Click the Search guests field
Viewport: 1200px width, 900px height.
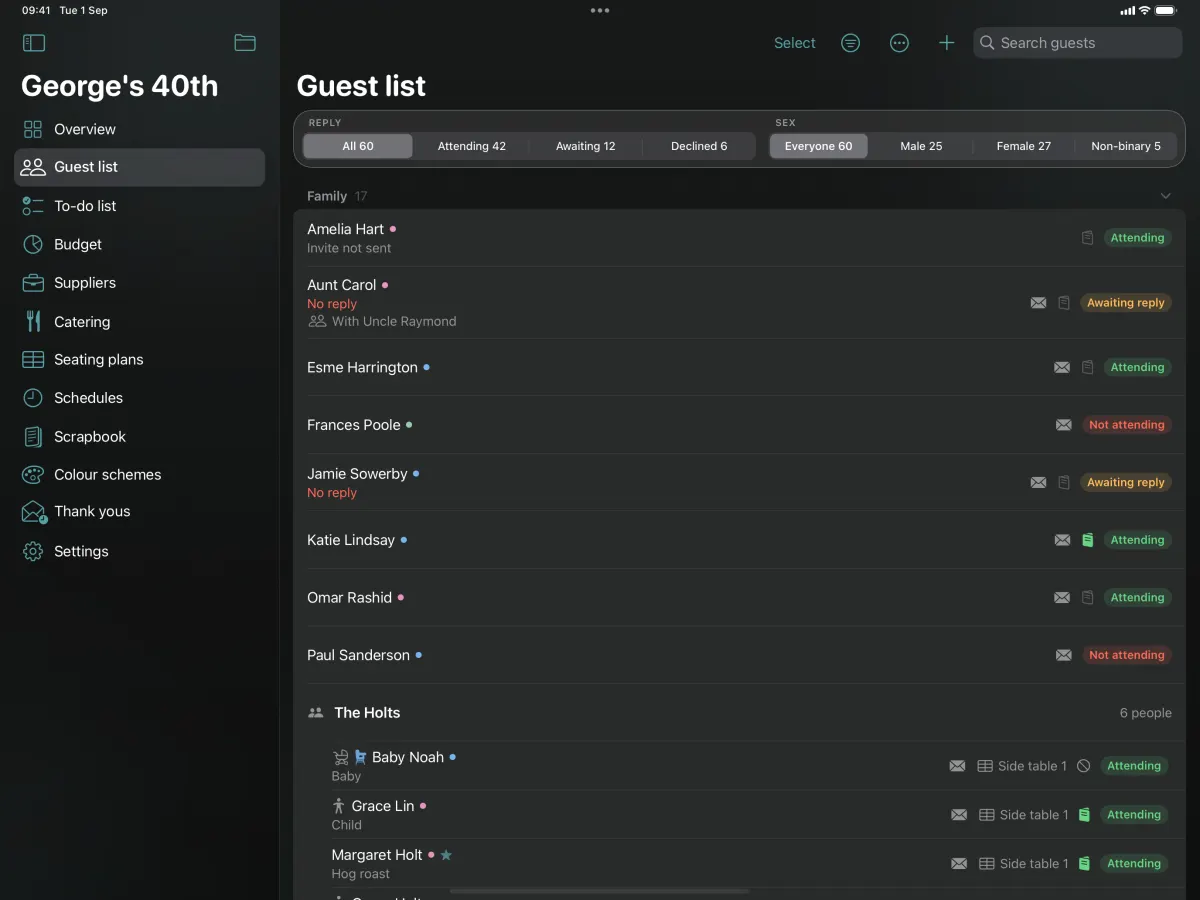pyautogui.click(x=1078, y=43)
